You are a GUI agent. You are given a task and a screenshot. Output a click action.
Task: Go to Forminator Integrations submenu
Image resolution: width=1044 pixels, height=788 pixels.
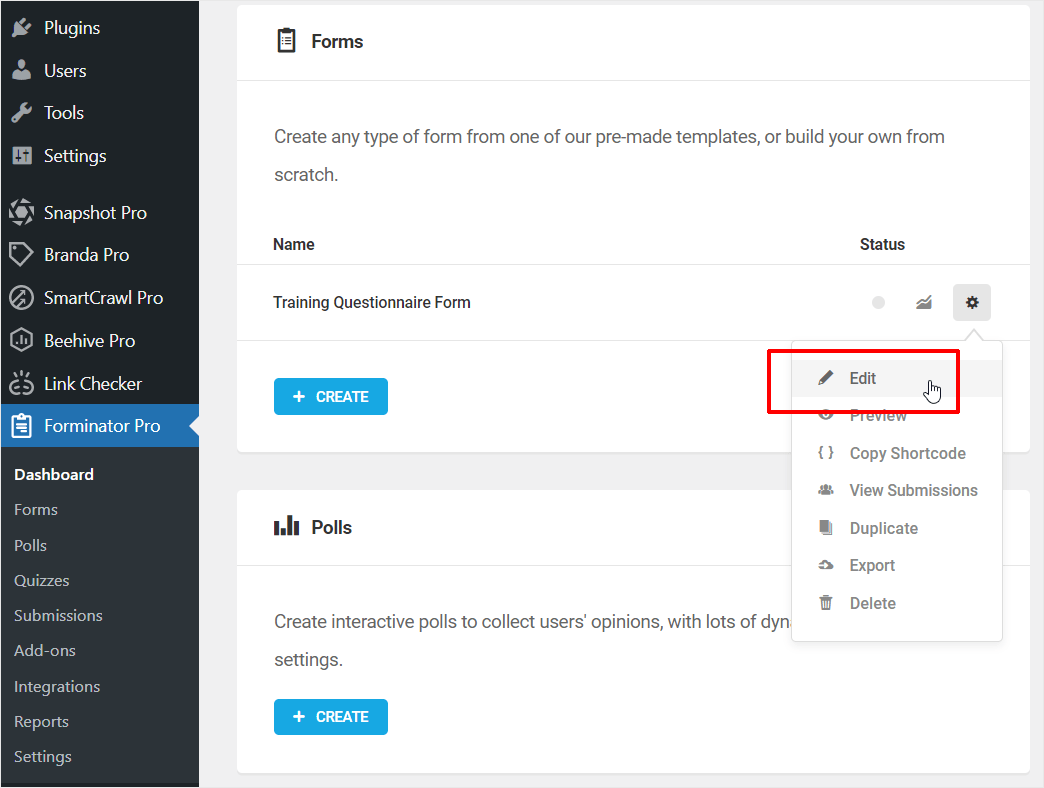pyautogui.click(x=57, y=687)
